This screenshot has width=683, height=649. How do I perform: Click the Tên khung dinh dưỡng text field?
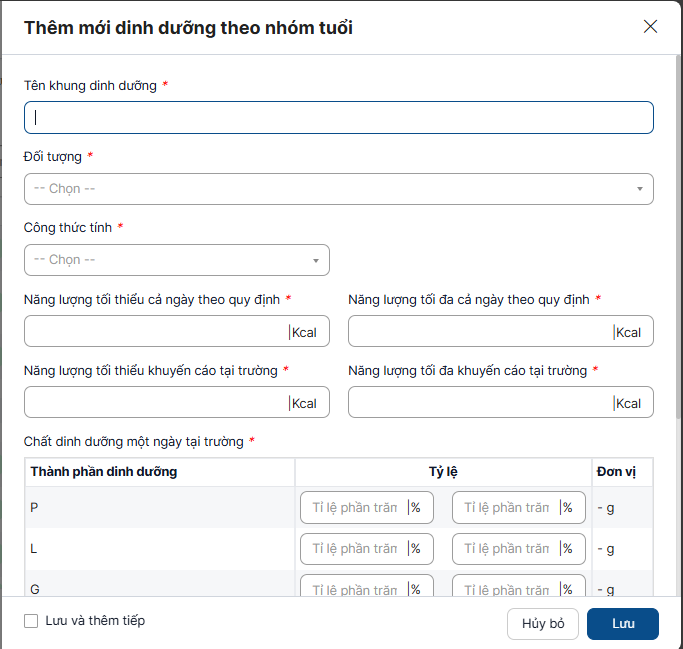click(x=338, y=118)
